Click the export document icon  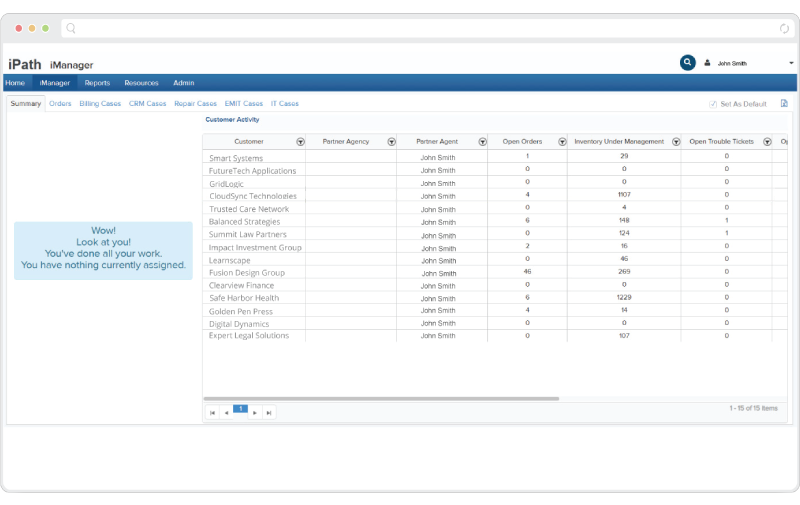click(x=784, y=103)
